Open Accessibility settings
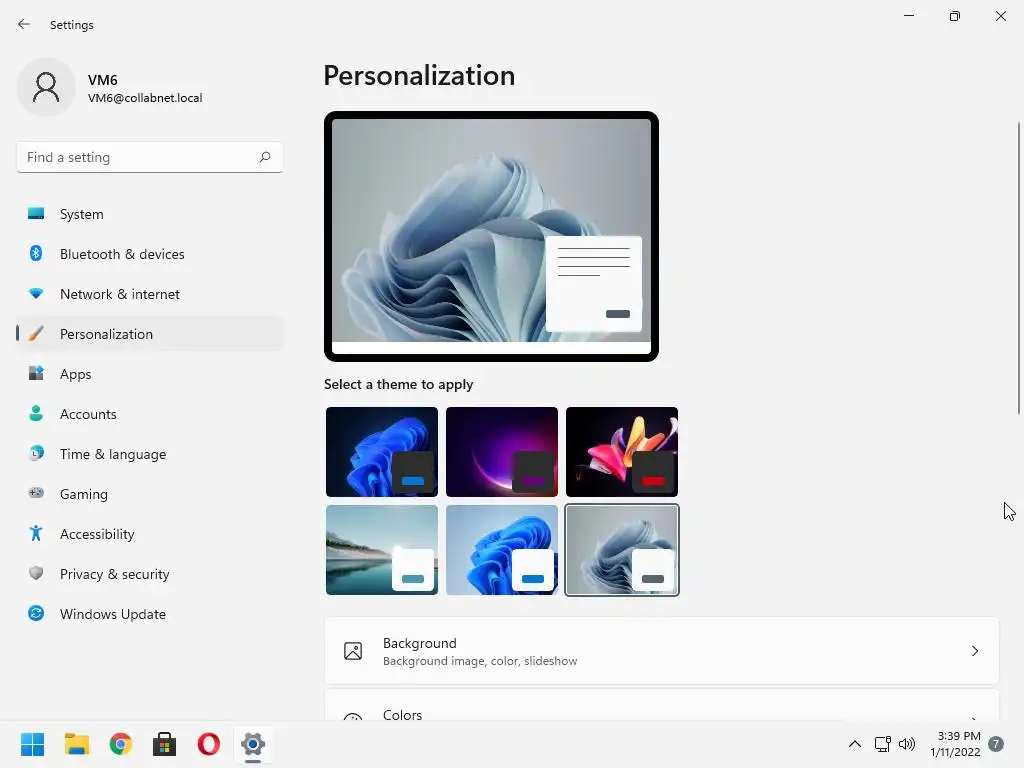The height and width of the screenshot is (768, 1024). 150,534
